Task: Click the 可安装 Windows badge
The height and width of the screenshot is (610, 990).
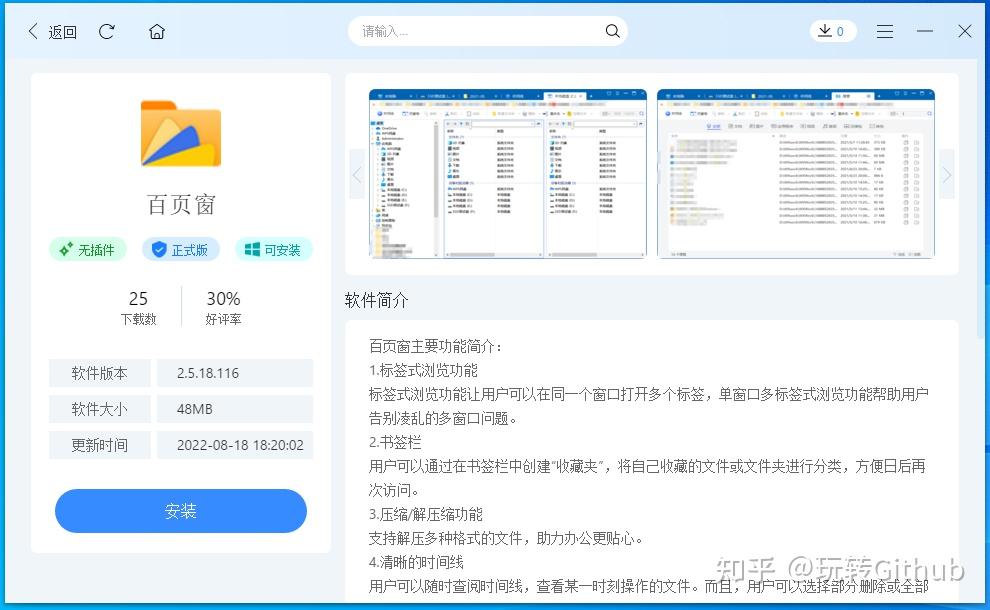Action: coord(273,249)
